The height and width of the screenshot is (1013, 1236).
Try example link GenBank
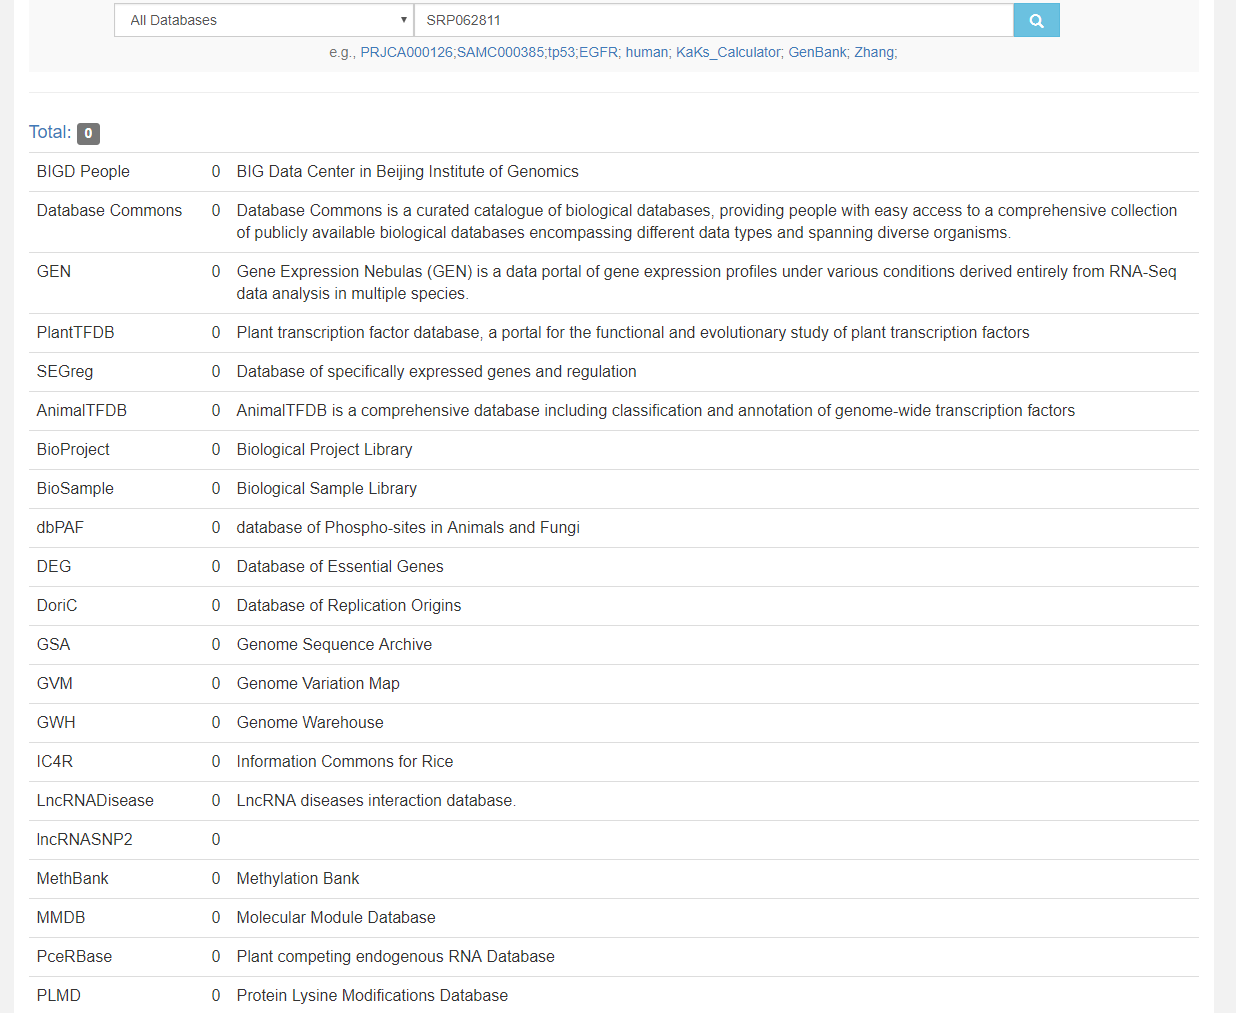[817, 52]
